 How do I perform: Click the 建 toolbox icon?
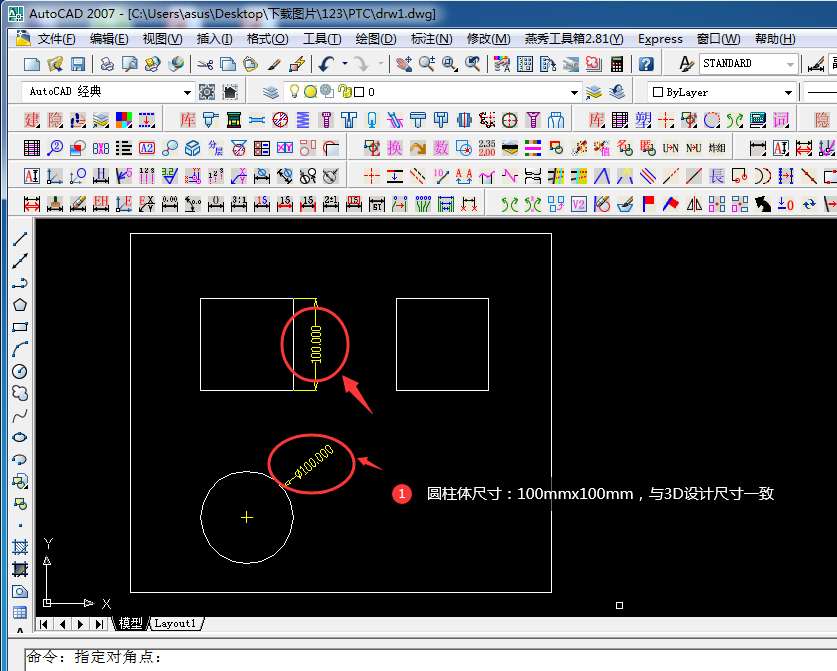tap(31, 120)
